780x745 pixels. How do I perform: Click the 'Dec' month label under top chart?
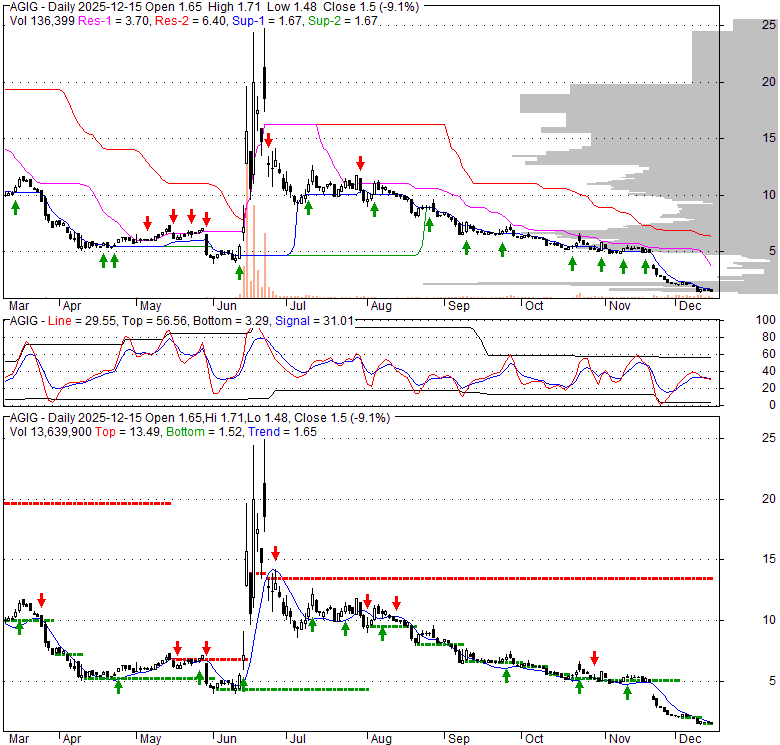(690, 305)
